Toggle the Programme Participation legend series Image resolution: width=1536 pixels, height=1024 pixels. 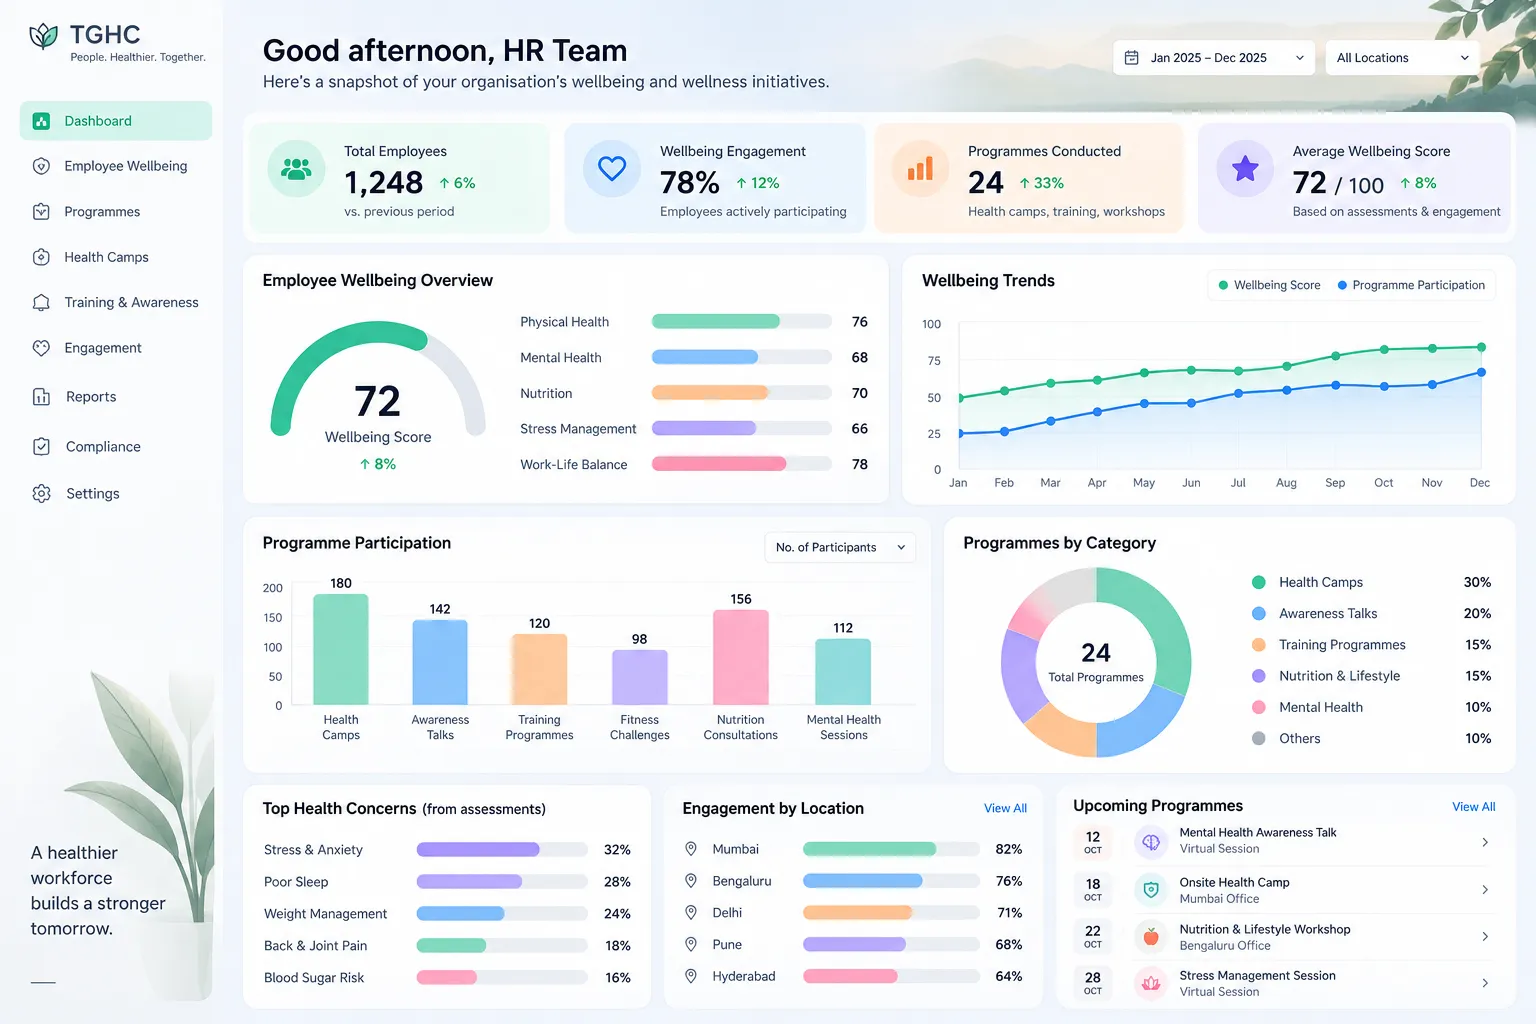(x=1411, y=285)
